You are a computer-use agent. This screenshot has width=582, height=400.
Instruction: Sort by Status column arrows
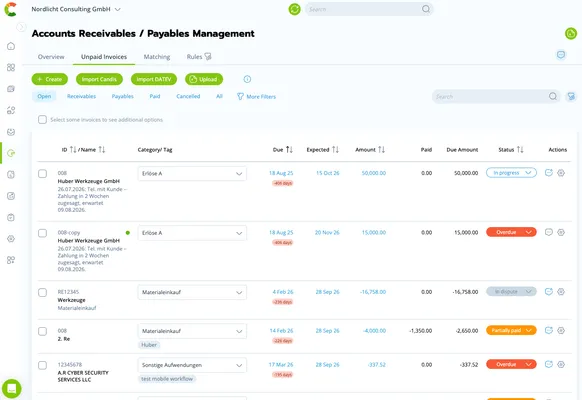[520, 150]
